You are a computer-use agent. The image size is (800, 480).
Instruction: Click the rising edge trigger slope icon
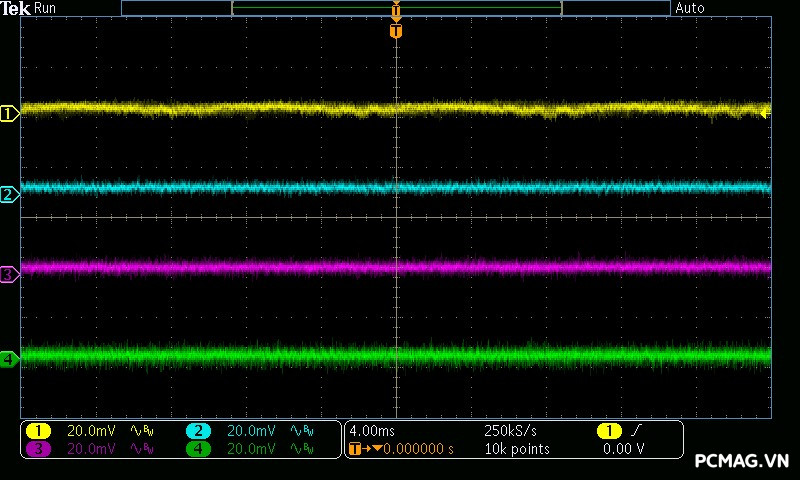[638, 431]
